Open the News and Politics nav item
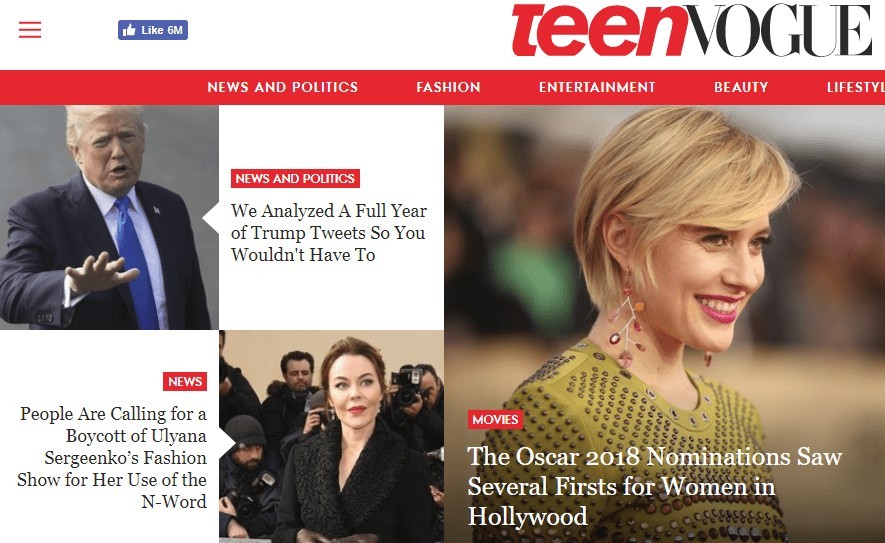Image resolution: width=885 pixels, height=543 pixels. click(x=282, y=87)
